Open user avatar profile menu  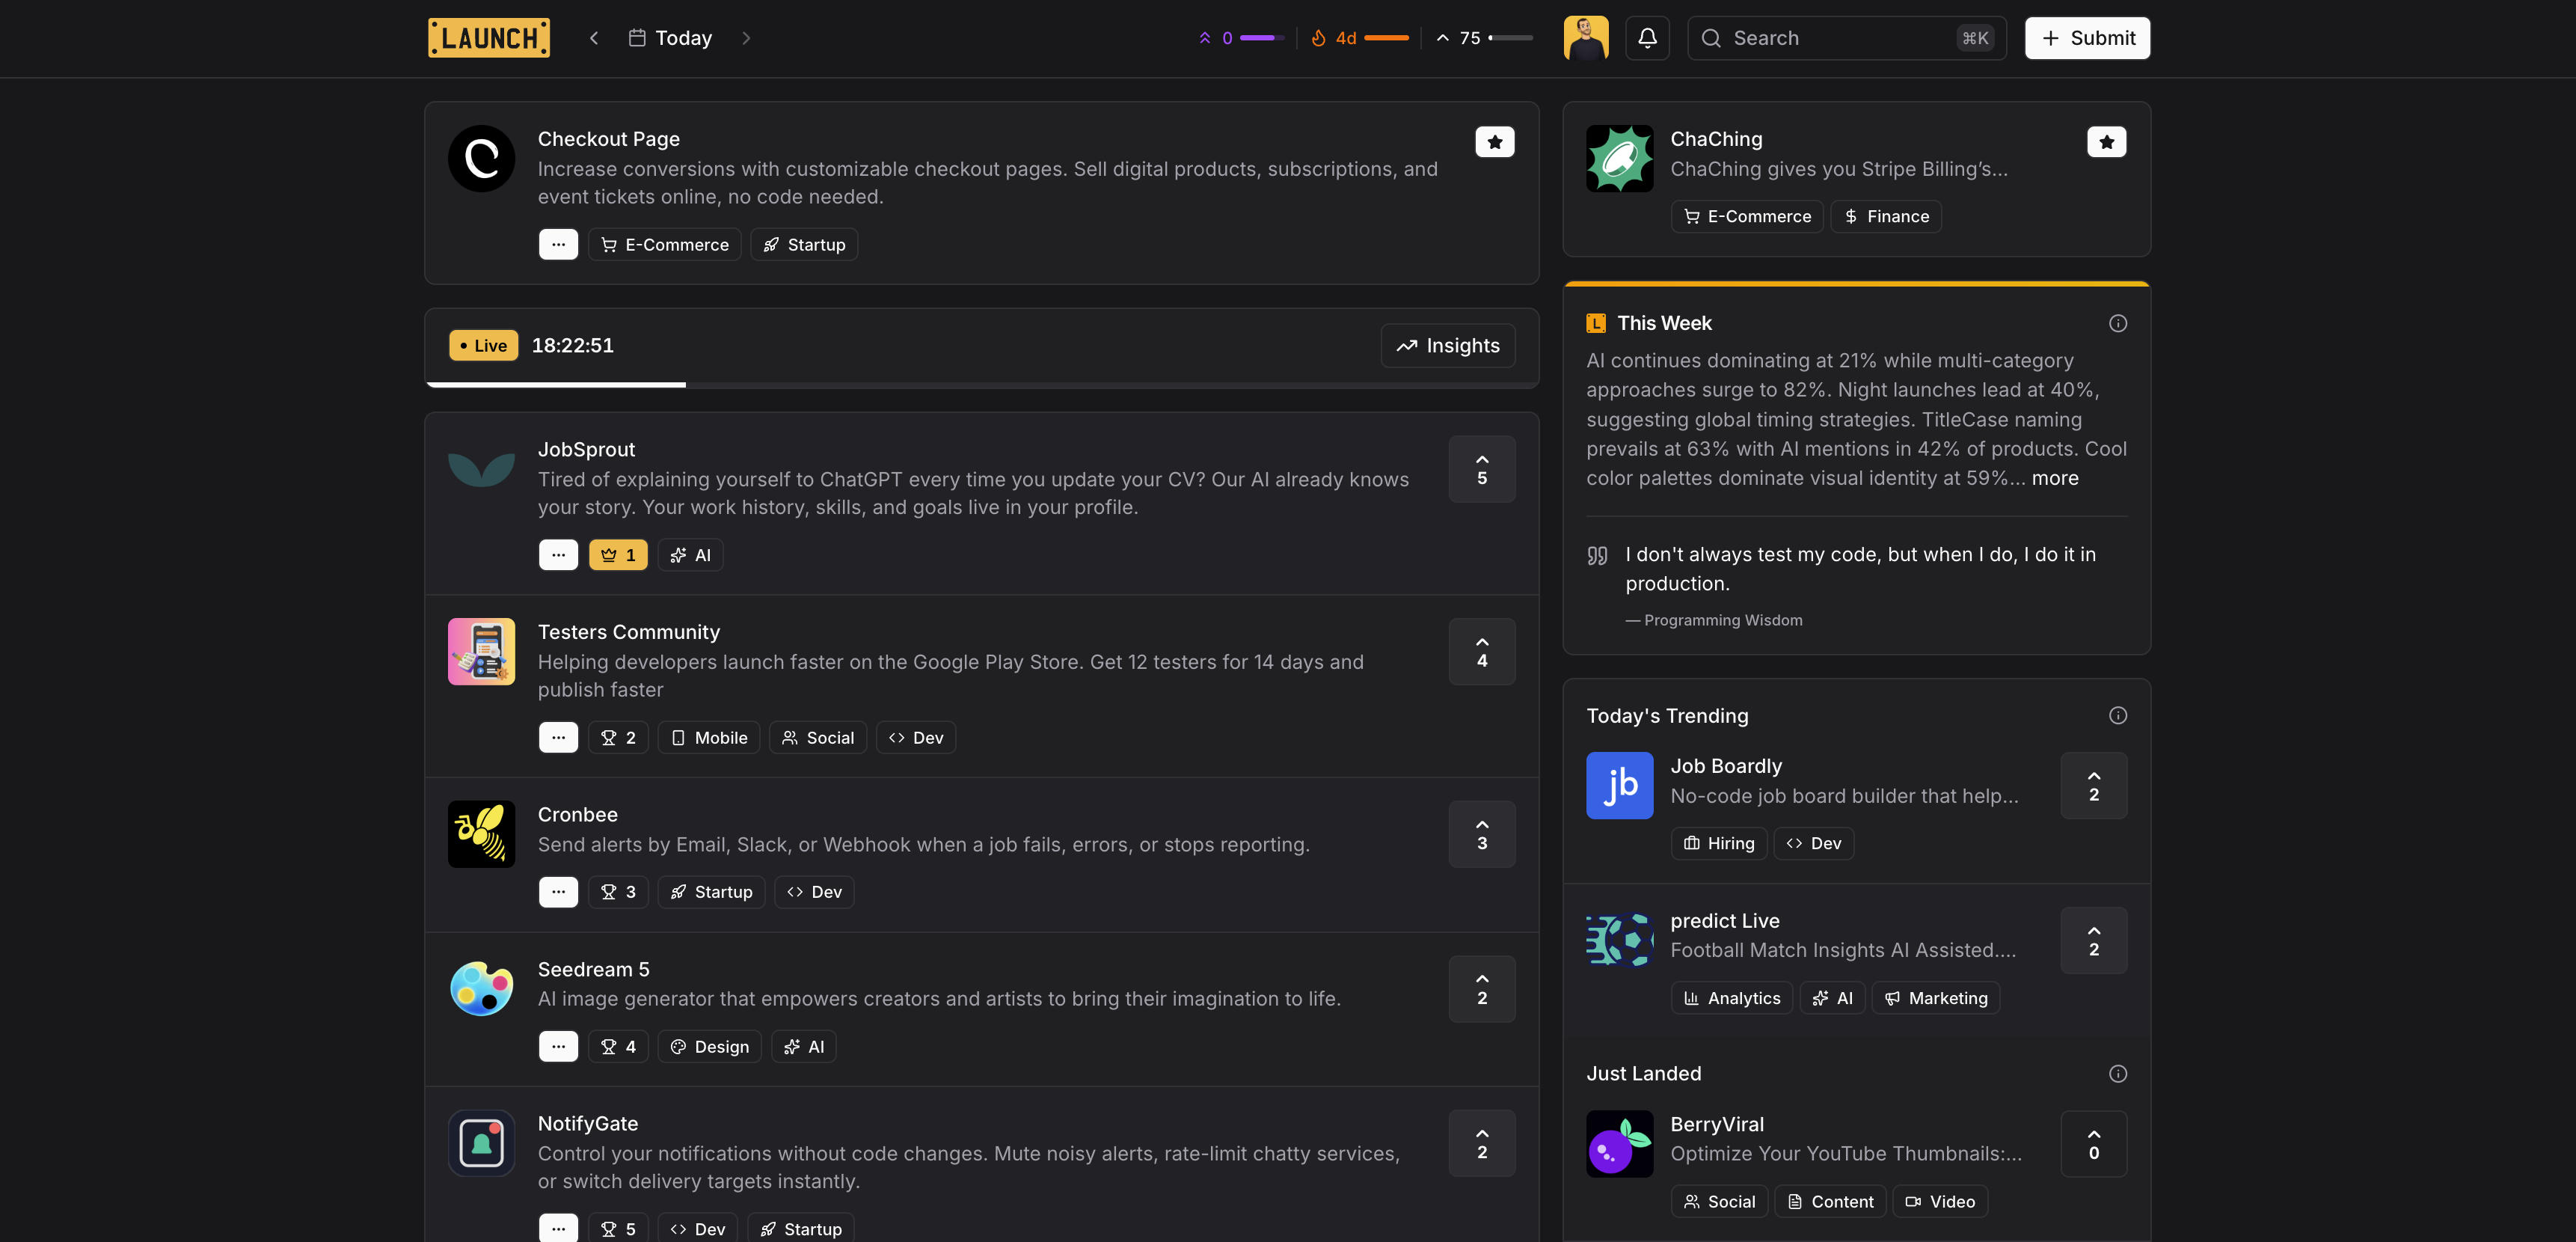tap(1586, 38)
